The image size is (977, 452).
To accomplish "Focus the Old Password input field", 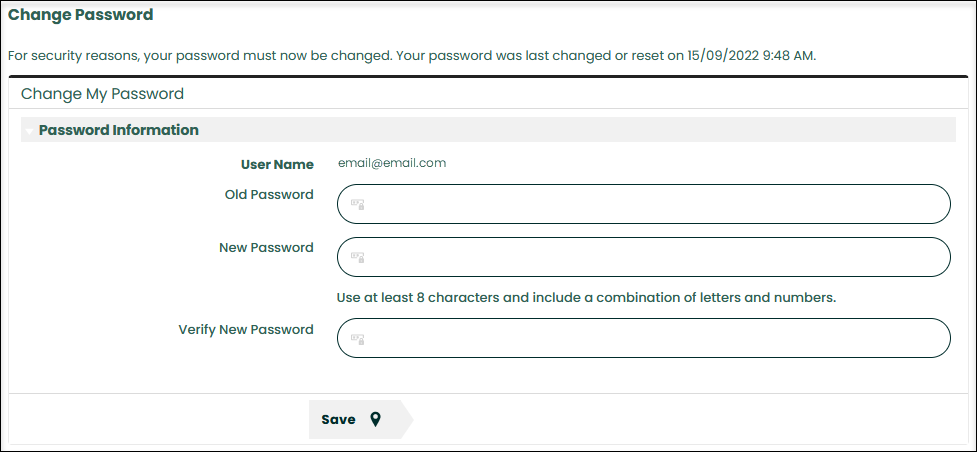I will point(650,204).
